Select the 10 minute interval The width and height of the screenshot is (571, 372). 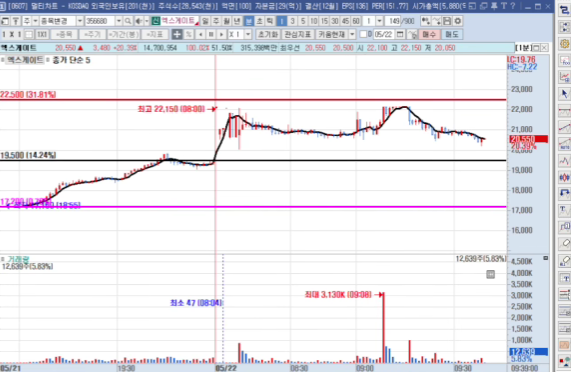[314, 21]
